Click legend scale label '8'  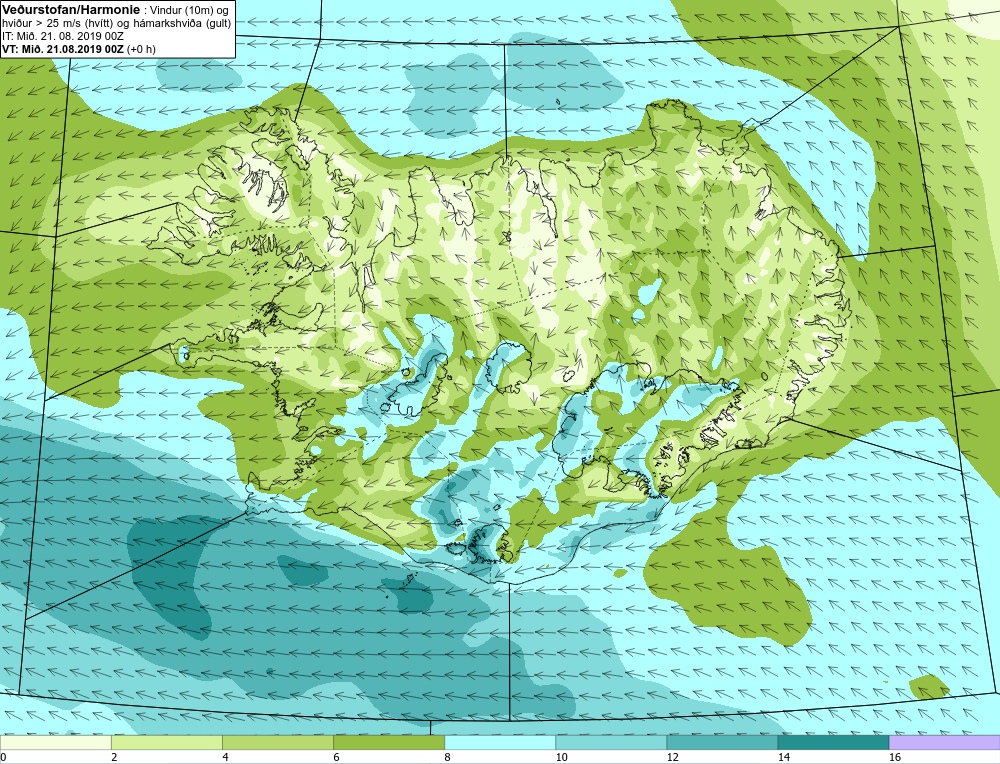click(448, 757)
